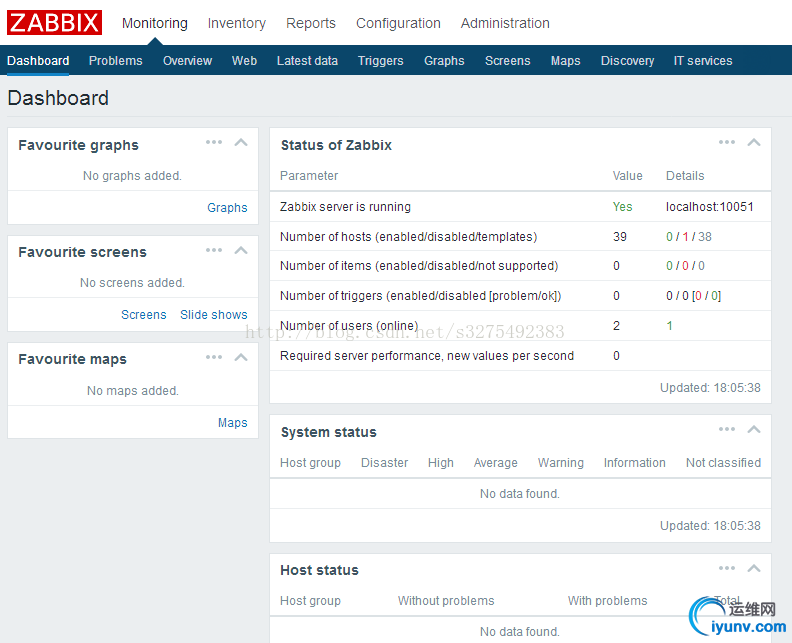Open the IT services submenu tab

pos(703,61)
